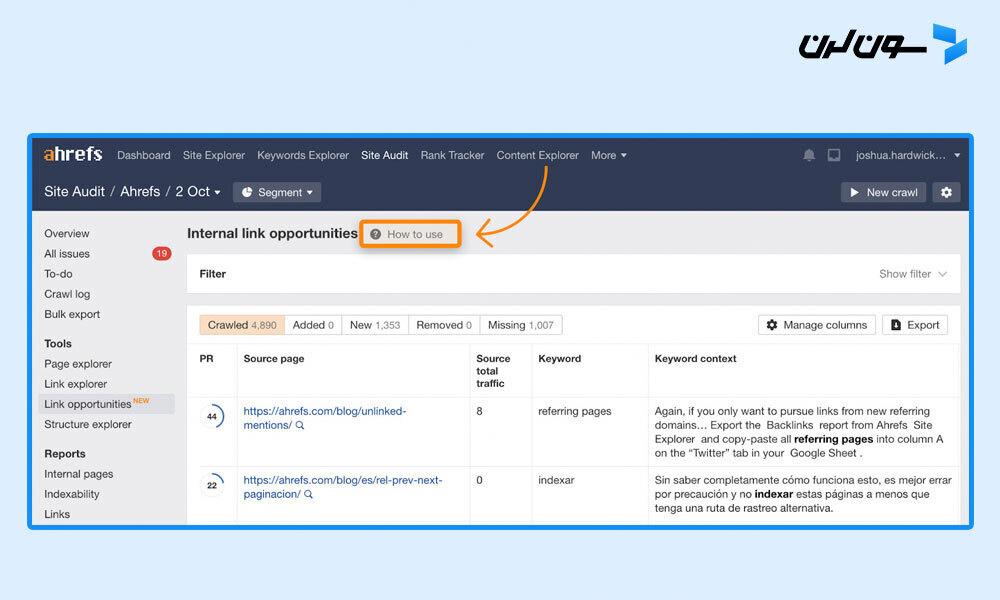Open the tablet/help icon beside the bell
The width and height of the screenshot is (1000, 600).
click(x=834, y=155)
